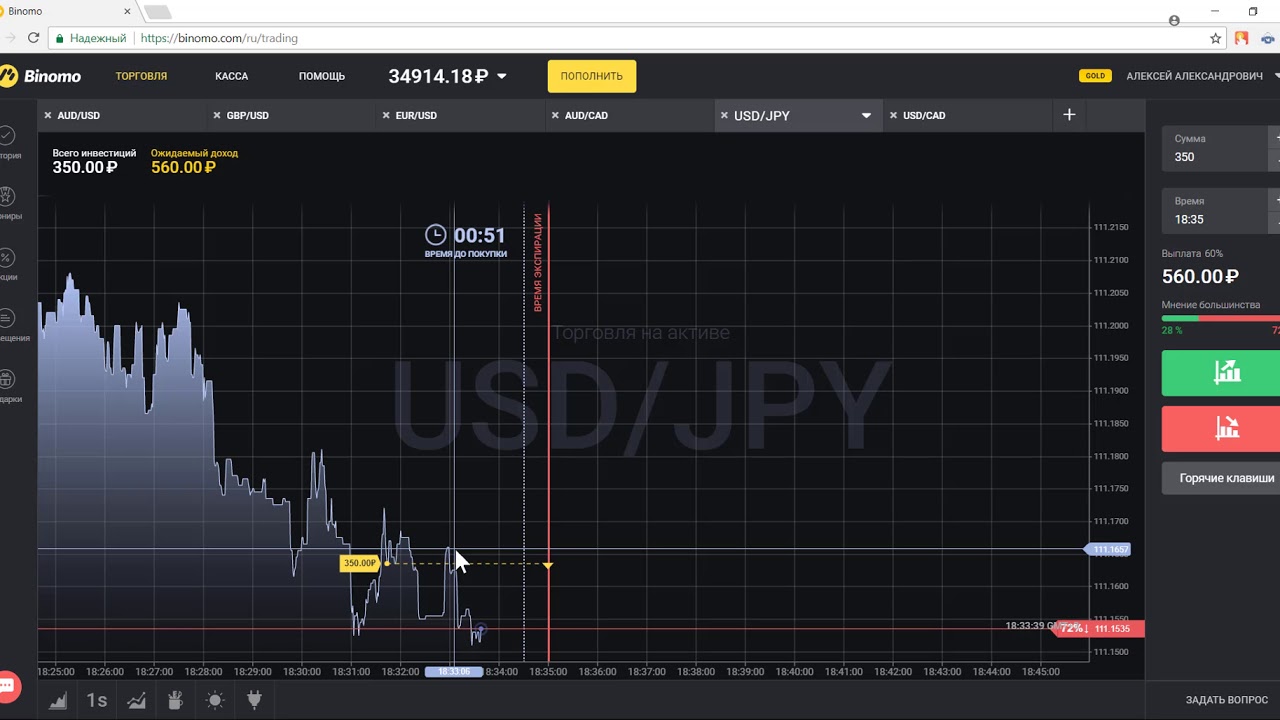This screenshot has width=1280, height=720.
Task: Click the Всего инвестиций 350.00₽ value
Action: [x=85, y=167]
